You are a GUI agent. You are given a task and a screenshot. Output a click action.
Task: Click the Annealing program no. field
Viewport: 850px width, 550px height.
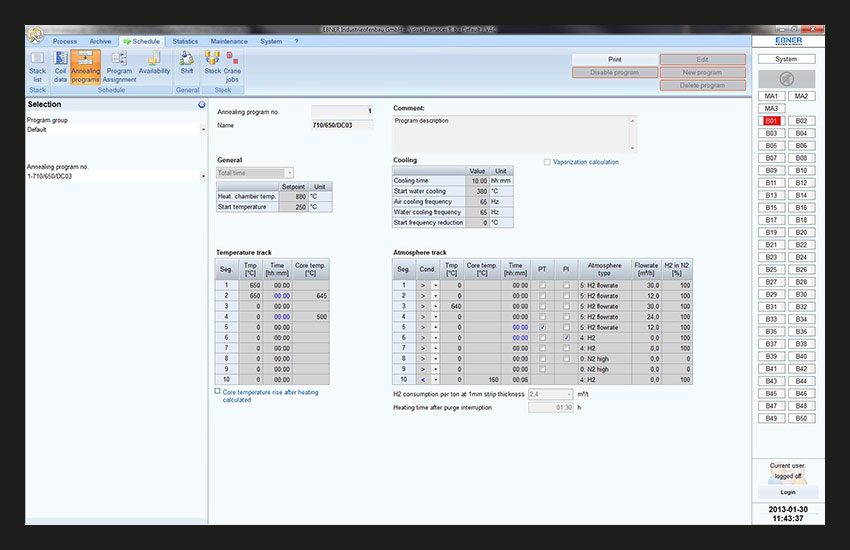[342, 111]
